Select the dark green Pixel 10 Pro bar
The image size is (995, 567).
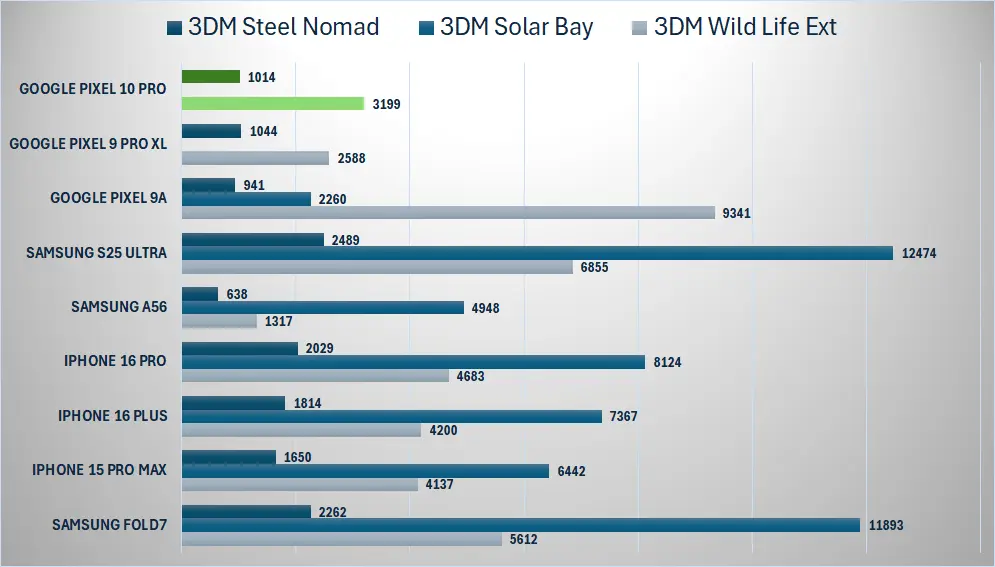pos(211,77)
